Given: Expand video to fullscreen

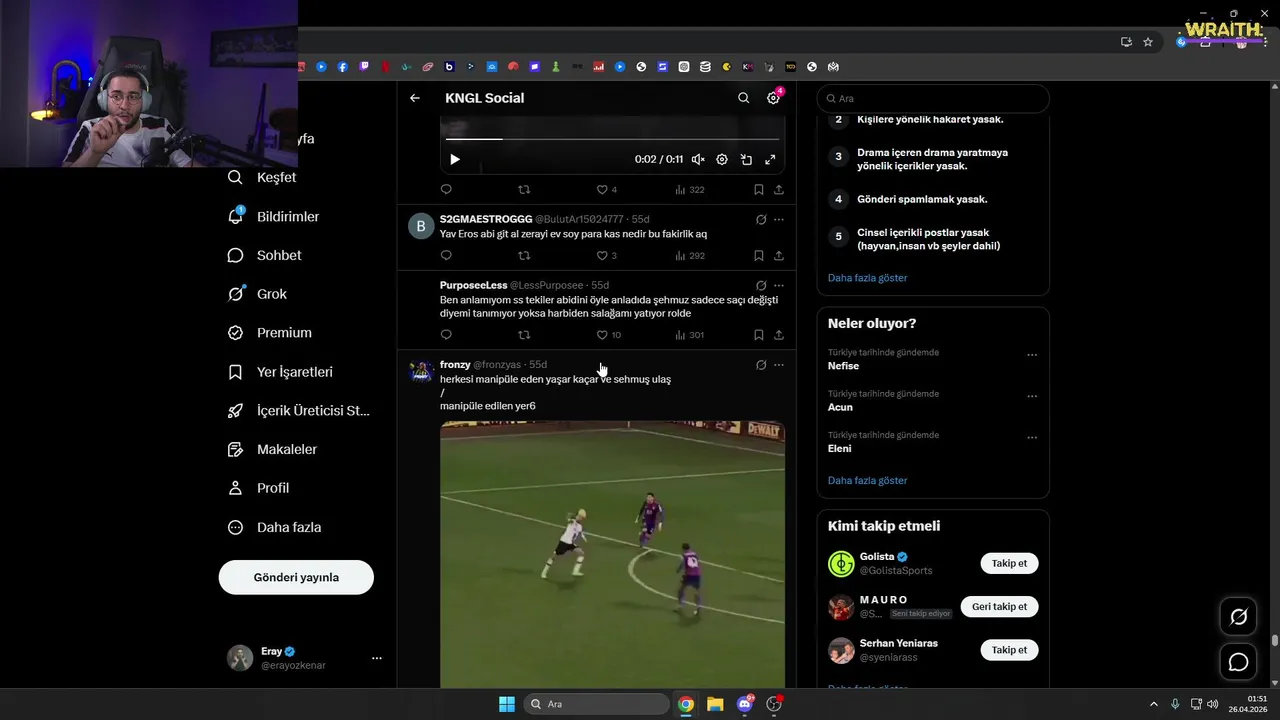Looking at the screenshot, I should pyautogui.click(x=770, y=159).
